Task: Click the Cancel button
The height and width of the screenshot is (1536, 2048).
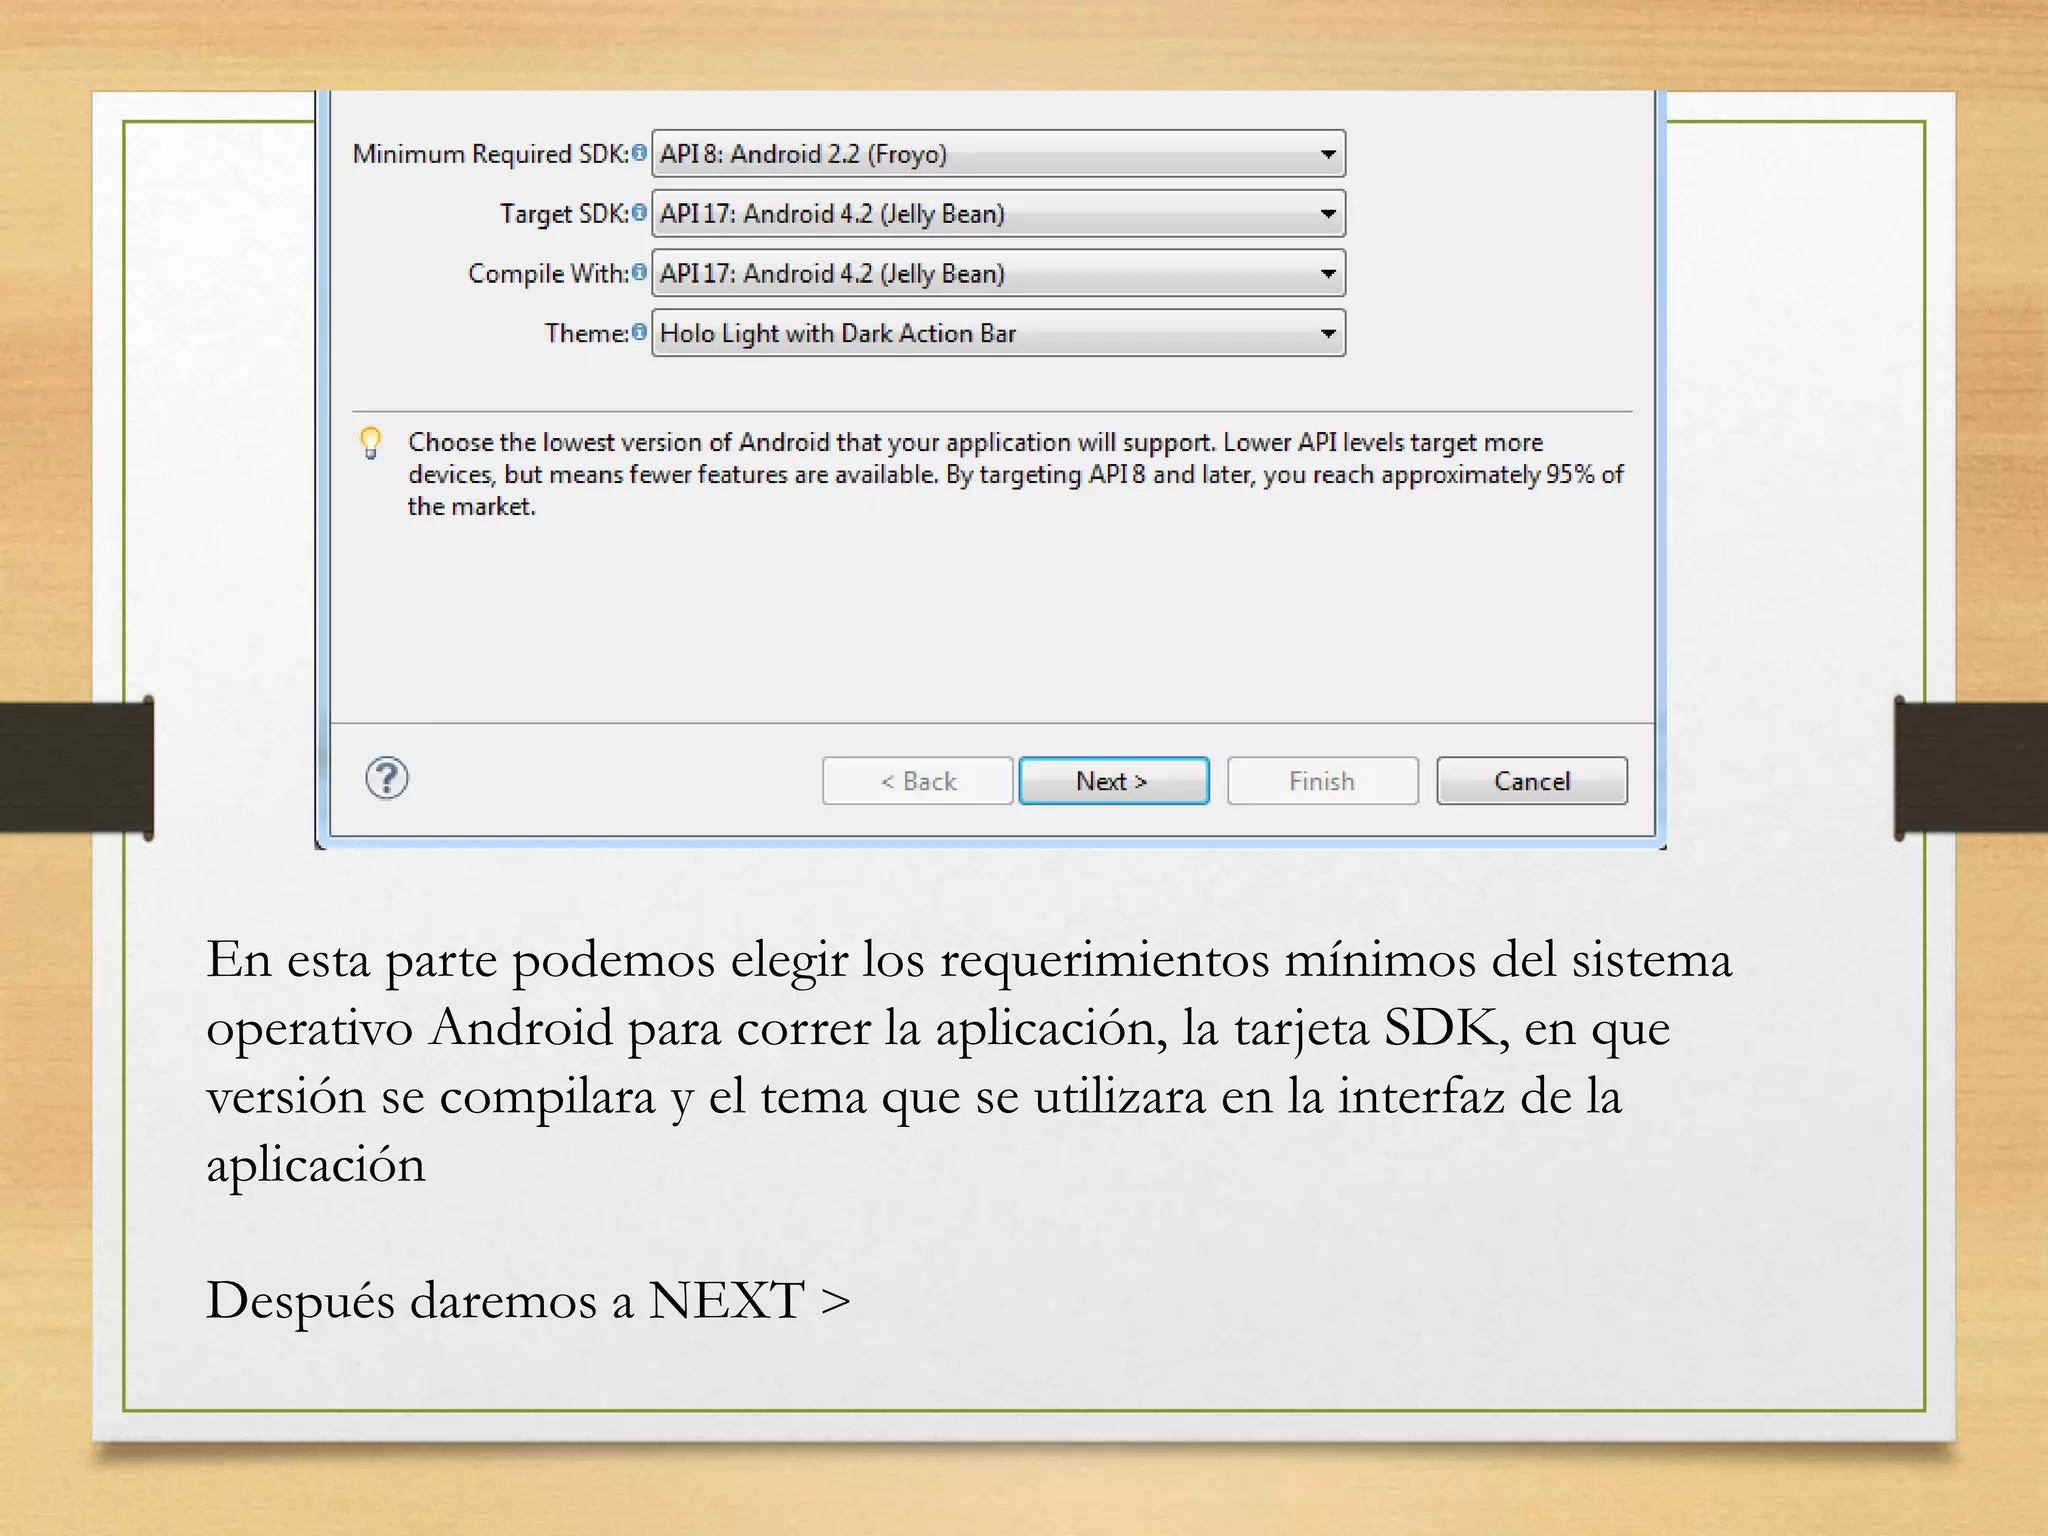Action: point(1532,781)
